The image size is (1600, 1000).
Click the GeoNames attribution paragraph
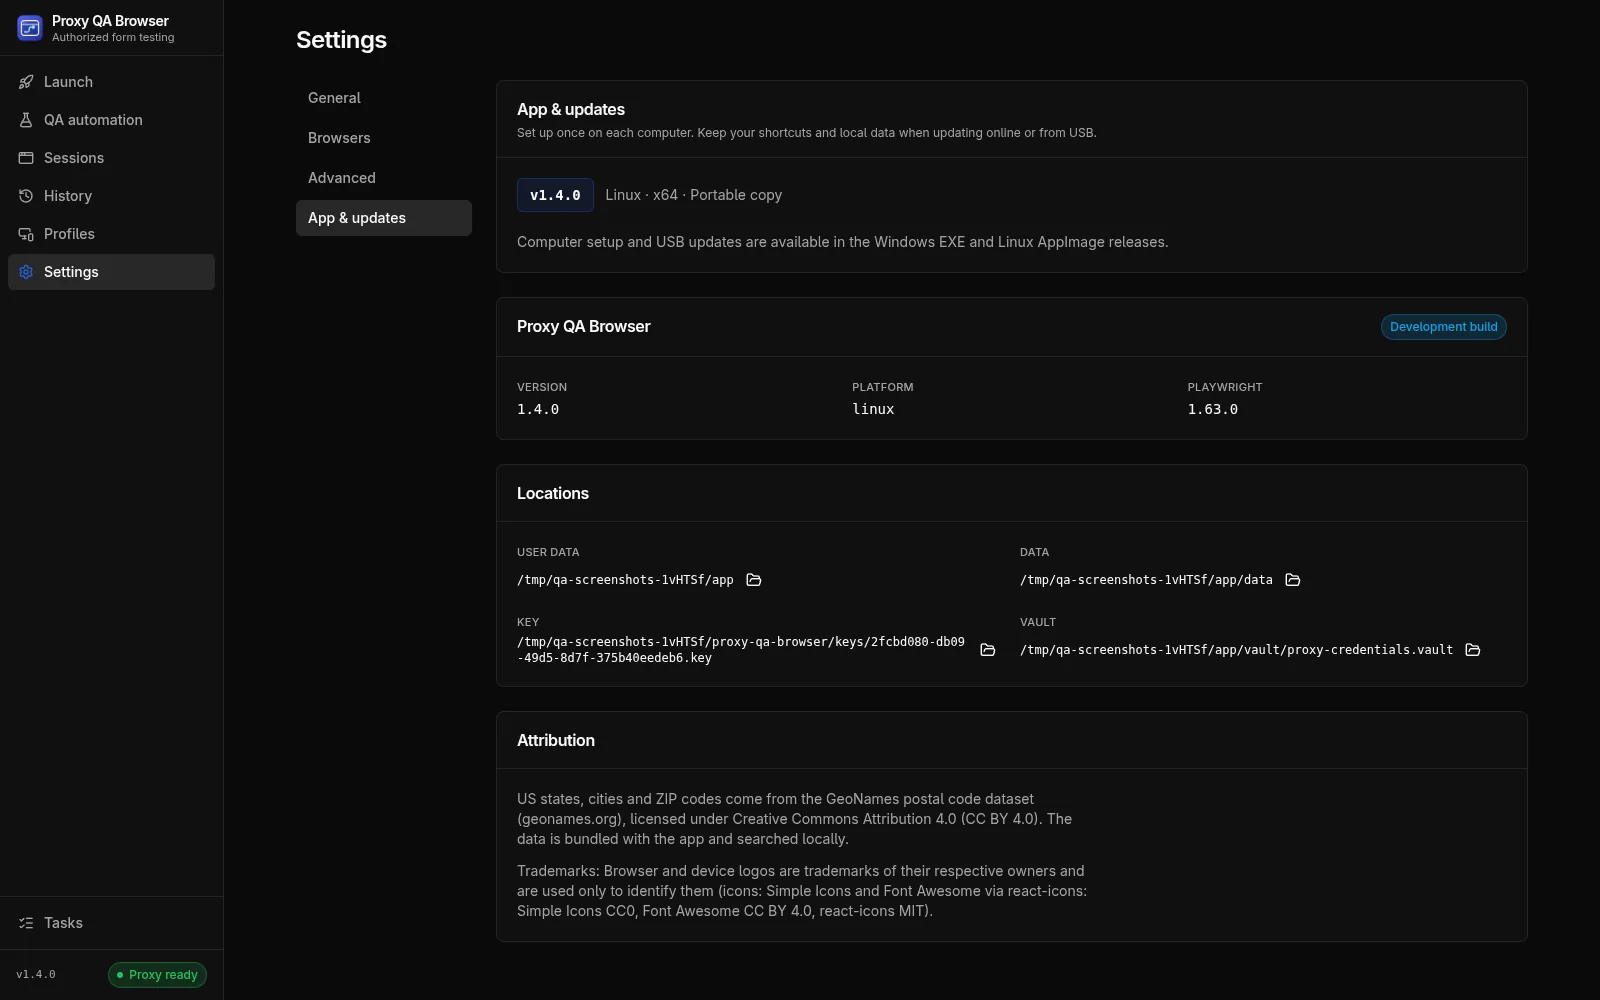point(795,819)
